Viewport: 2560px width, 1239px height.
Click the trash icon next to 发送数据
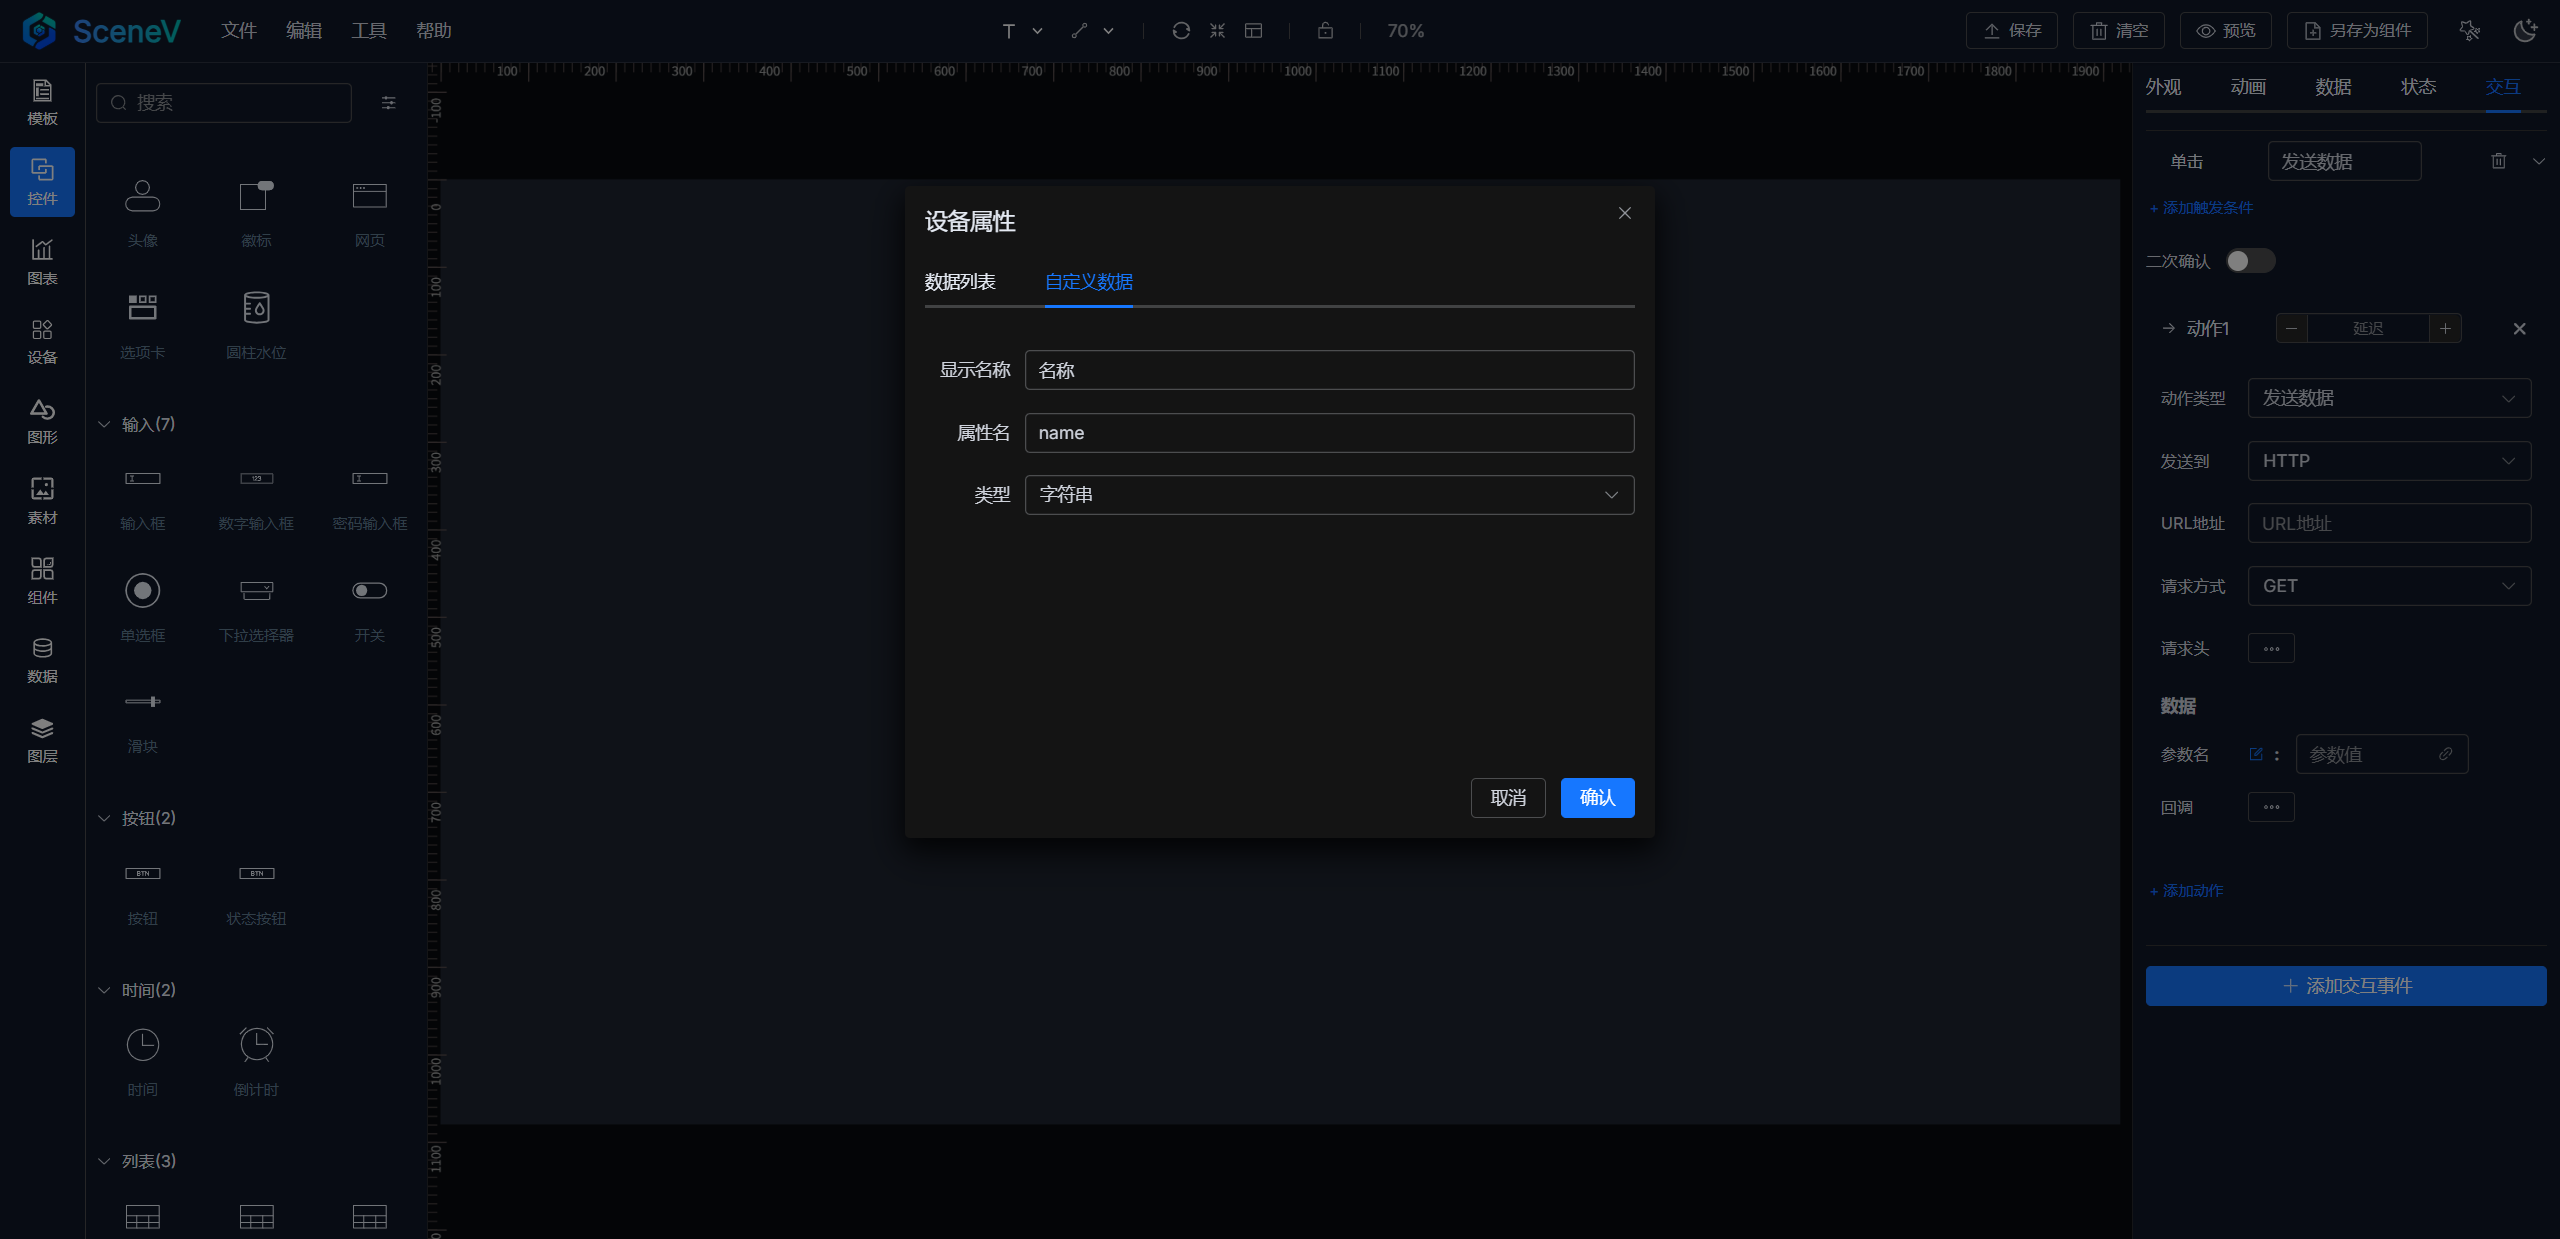coord(2498,161)
